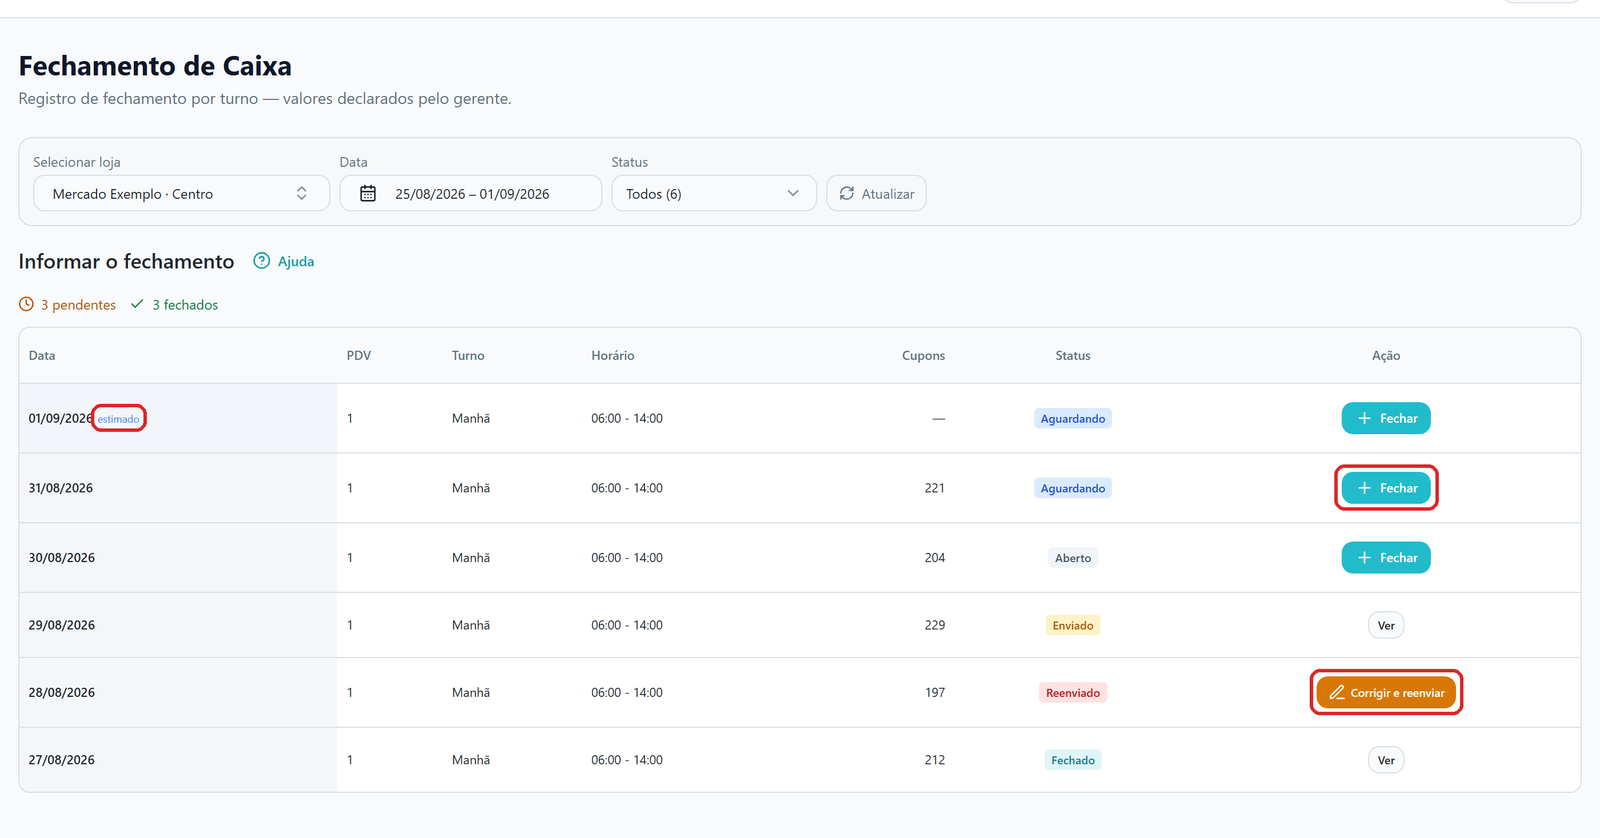Click Fechar for 31/08/2026 row

pos(1386,488)
